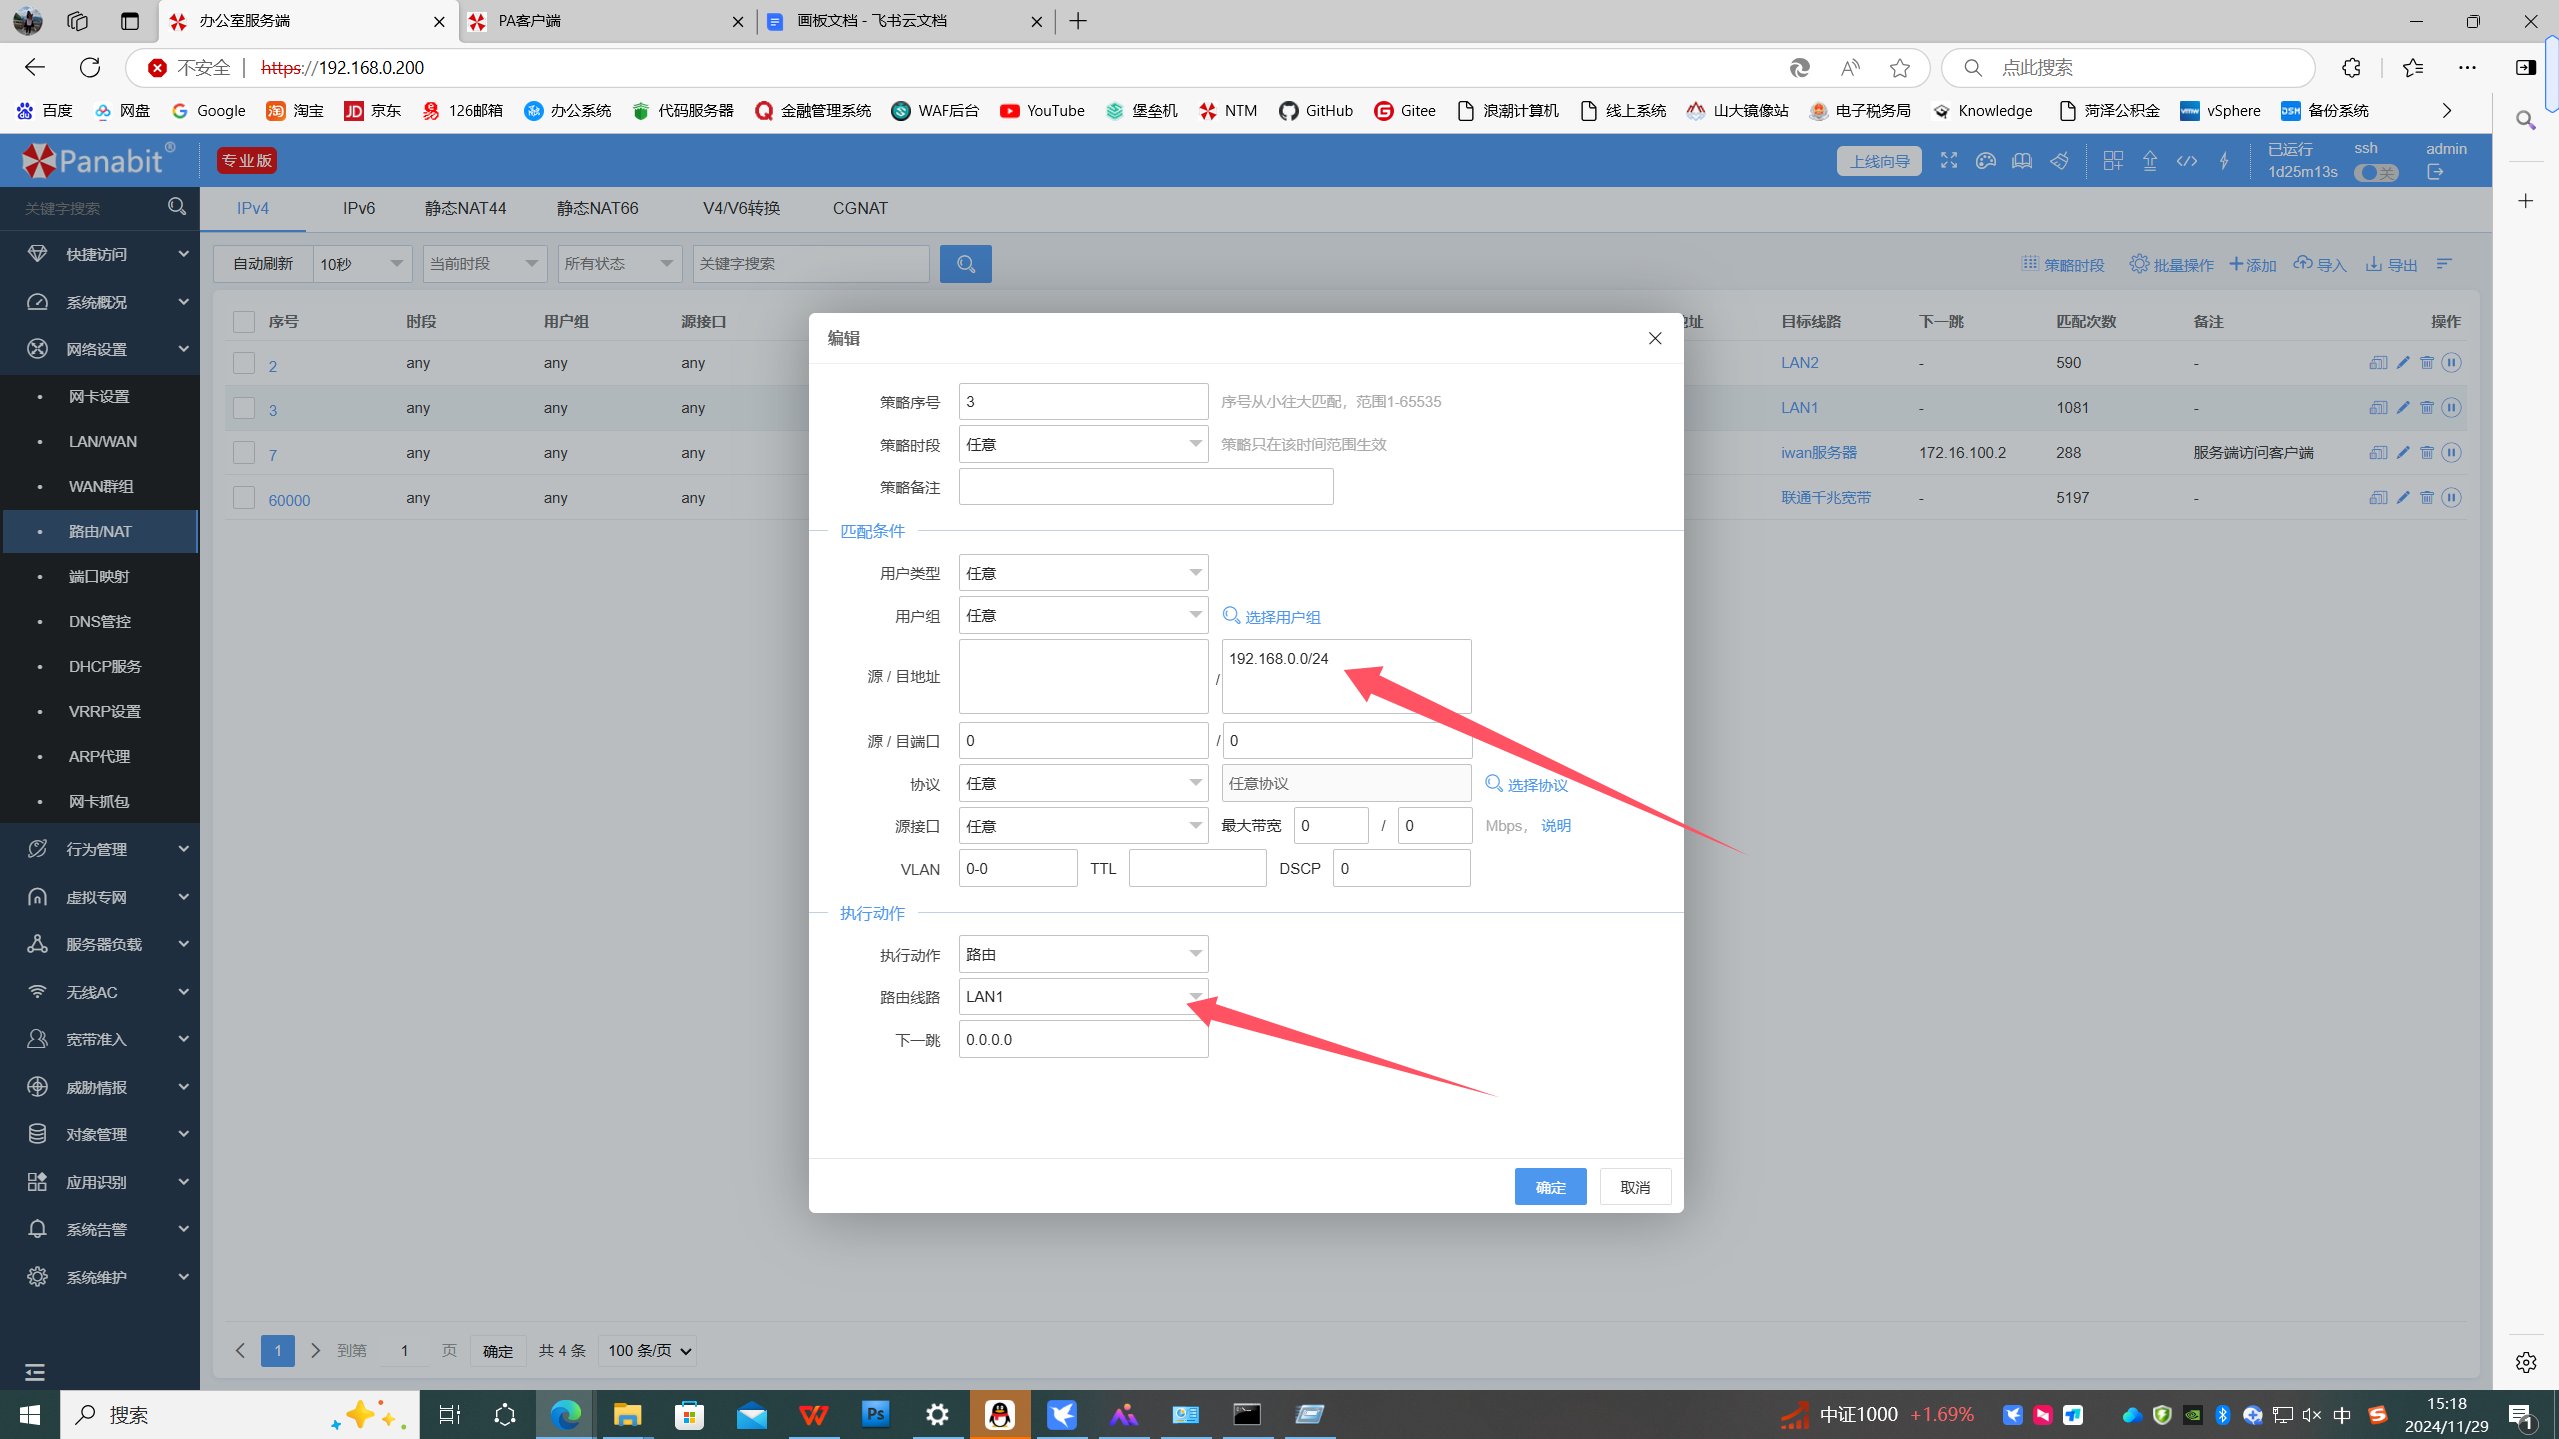
Task: Open the manual book icon in header
Action: pos(2021,160)
